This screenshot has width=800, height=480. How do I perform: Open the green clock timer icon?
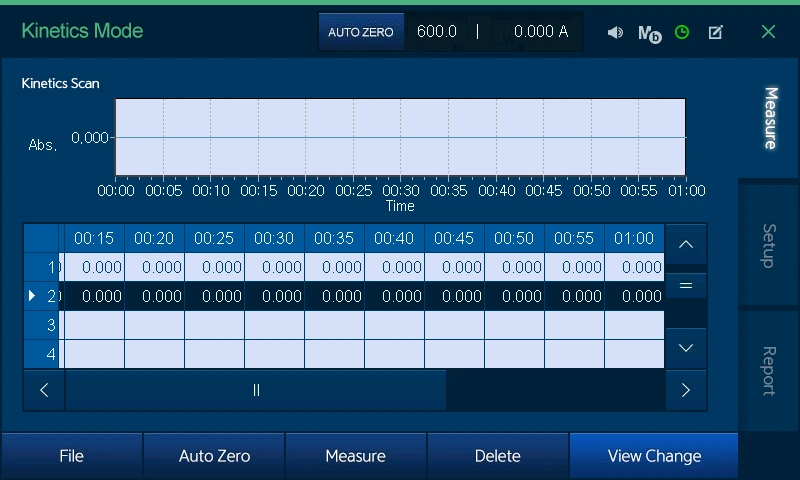click(682, 32)
